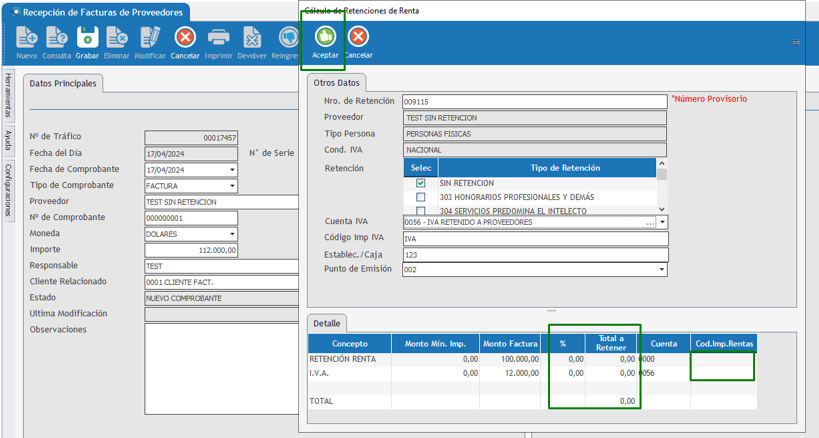Select the Detalle tab
This screenshot has height=438, width=819.
tap(326, 323)
